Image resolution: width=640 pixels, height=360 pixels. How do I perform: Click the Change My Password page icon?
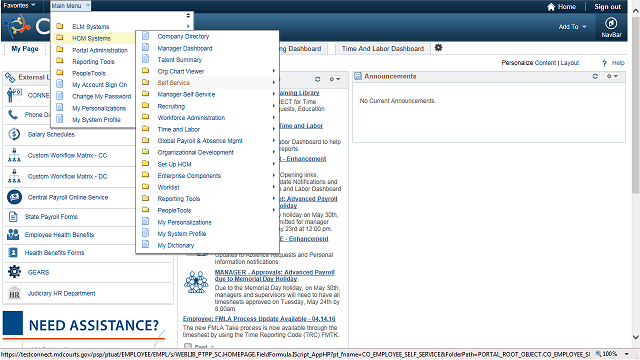[x=60, y=96]
